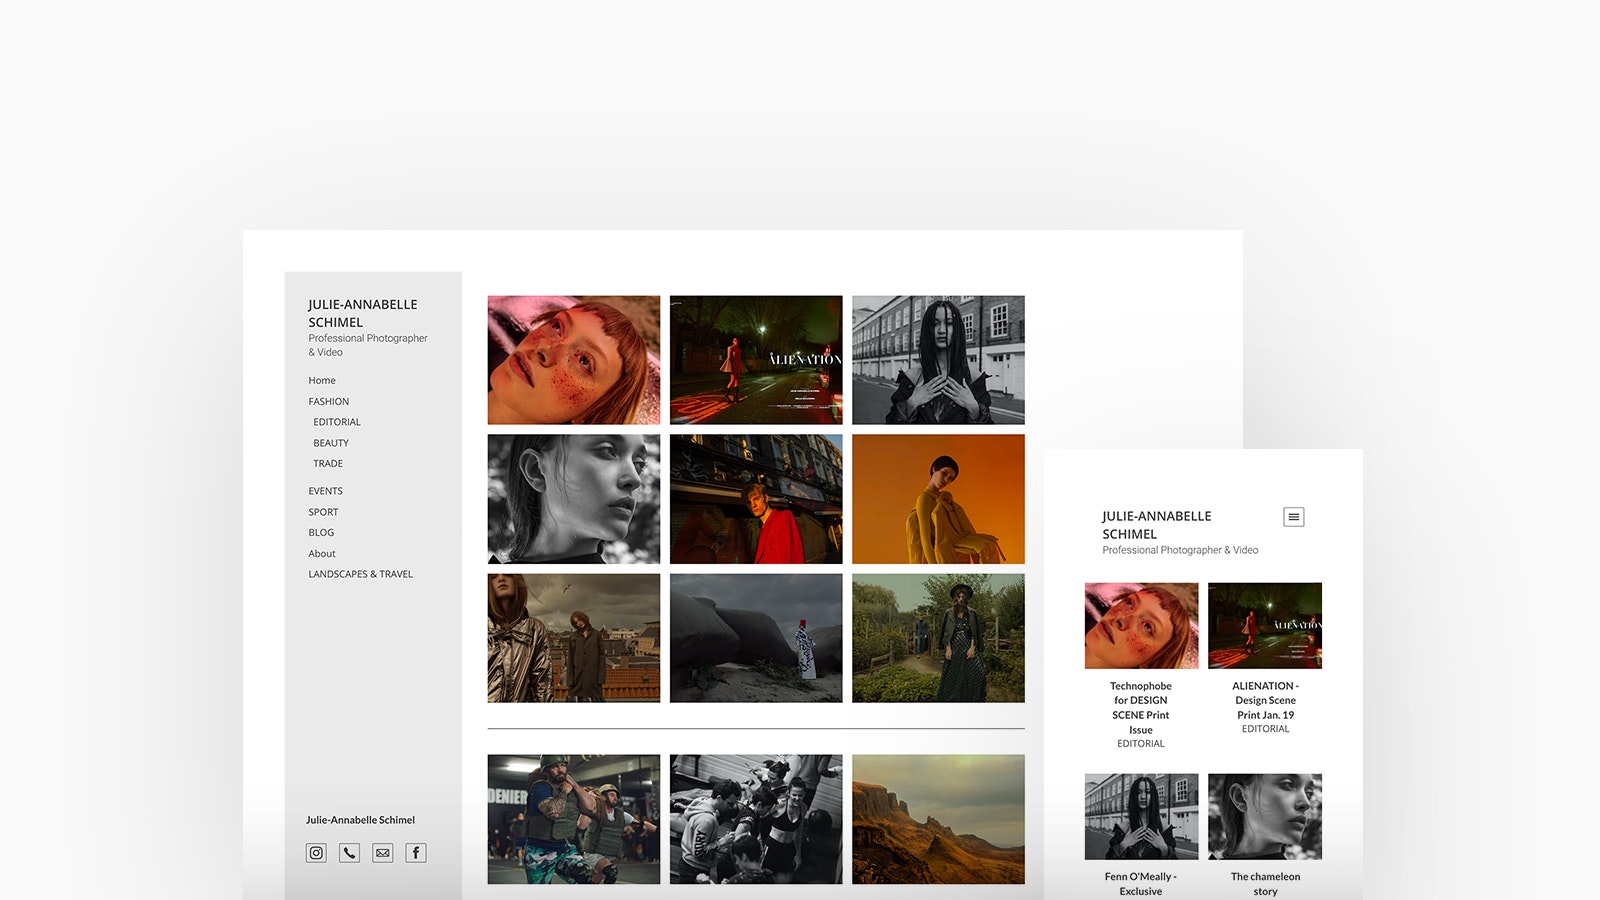Open the FASHION section in the sidebar

pyautogui.click(x=328, y=402)
